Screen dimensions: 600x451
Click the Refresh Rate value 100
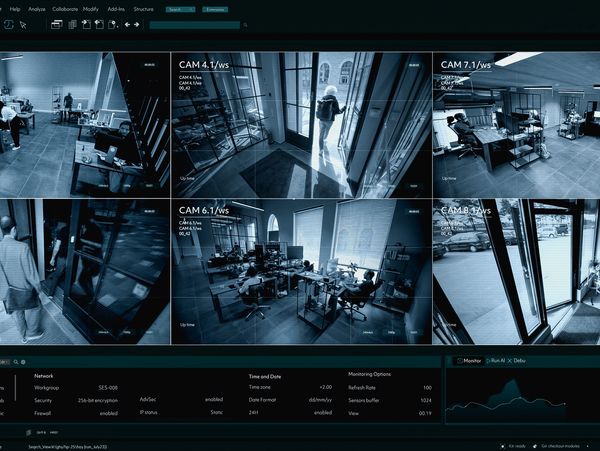tap(427, 386)
